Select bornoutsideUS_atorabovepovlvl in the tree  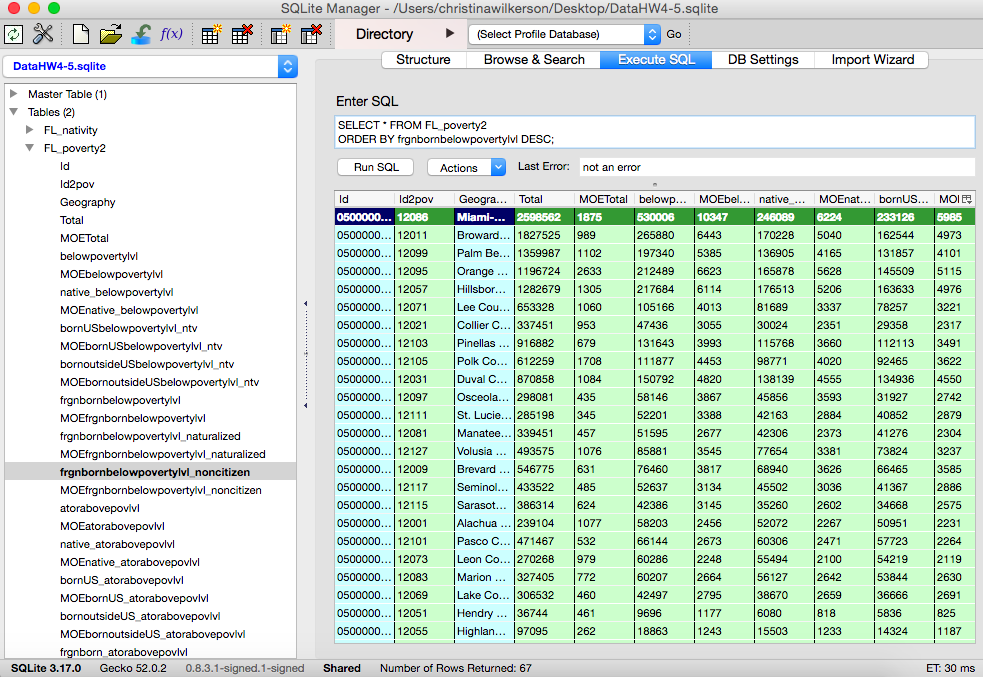140,616
